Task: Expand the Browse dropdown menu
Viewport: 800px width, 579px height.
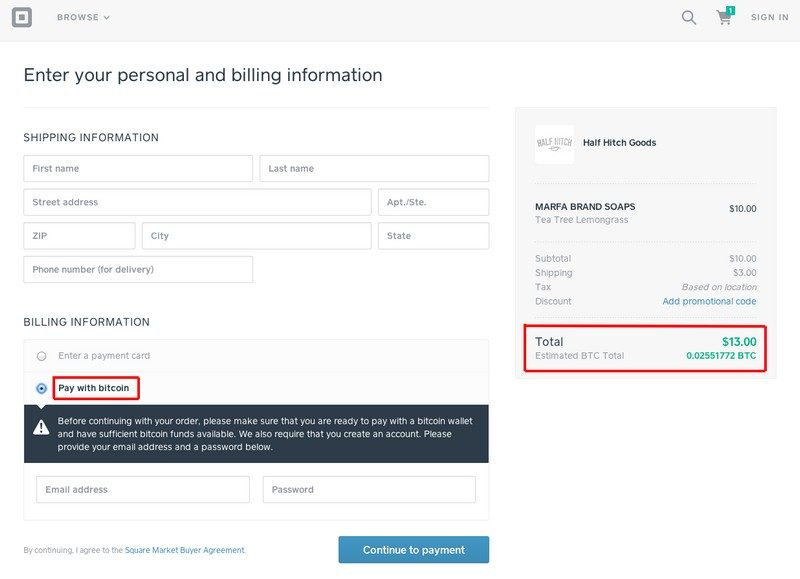Action: (83, 17)
